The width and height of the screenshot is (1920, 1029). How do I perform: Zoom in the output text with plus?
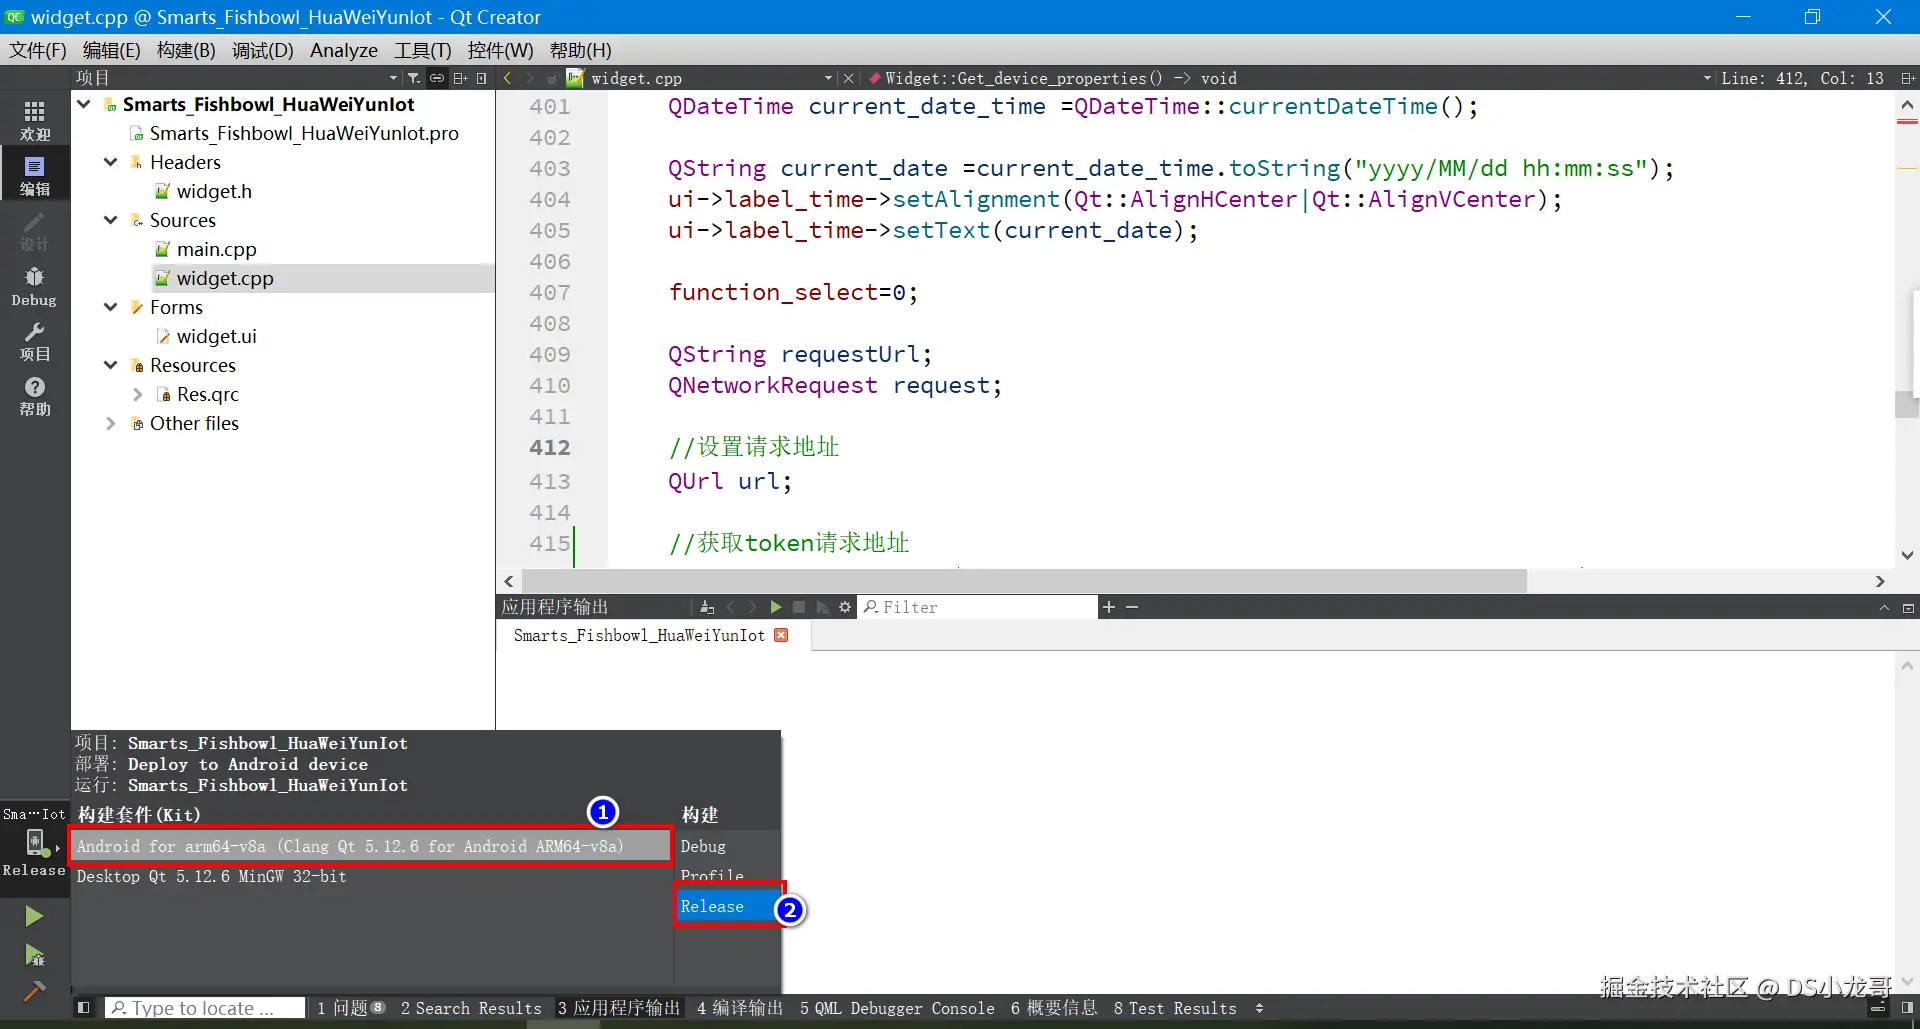(1108, 607)
